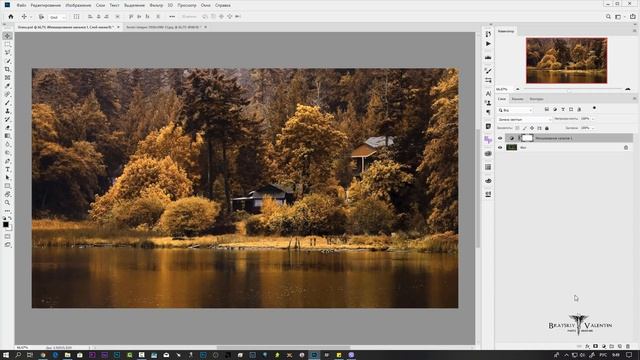Toggle shape layer filter in Layers panel
Image resolution: width=640 pixels, height=360 pixels.
tap(571, 109)
